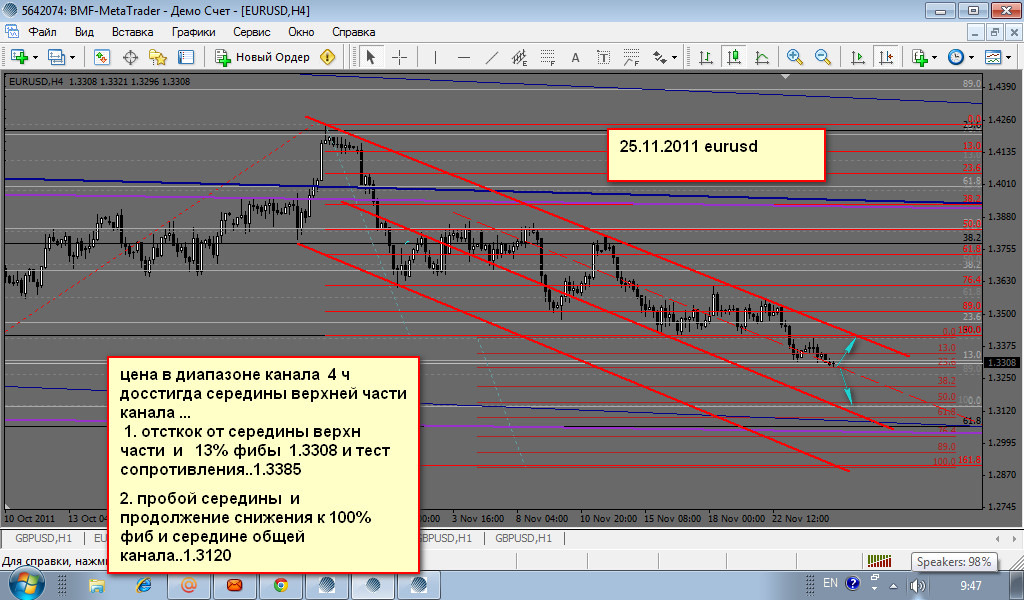This screenshot has height=600, width=1024.
Task: Zoom in on the chart
Action: [x=795, y=57]
